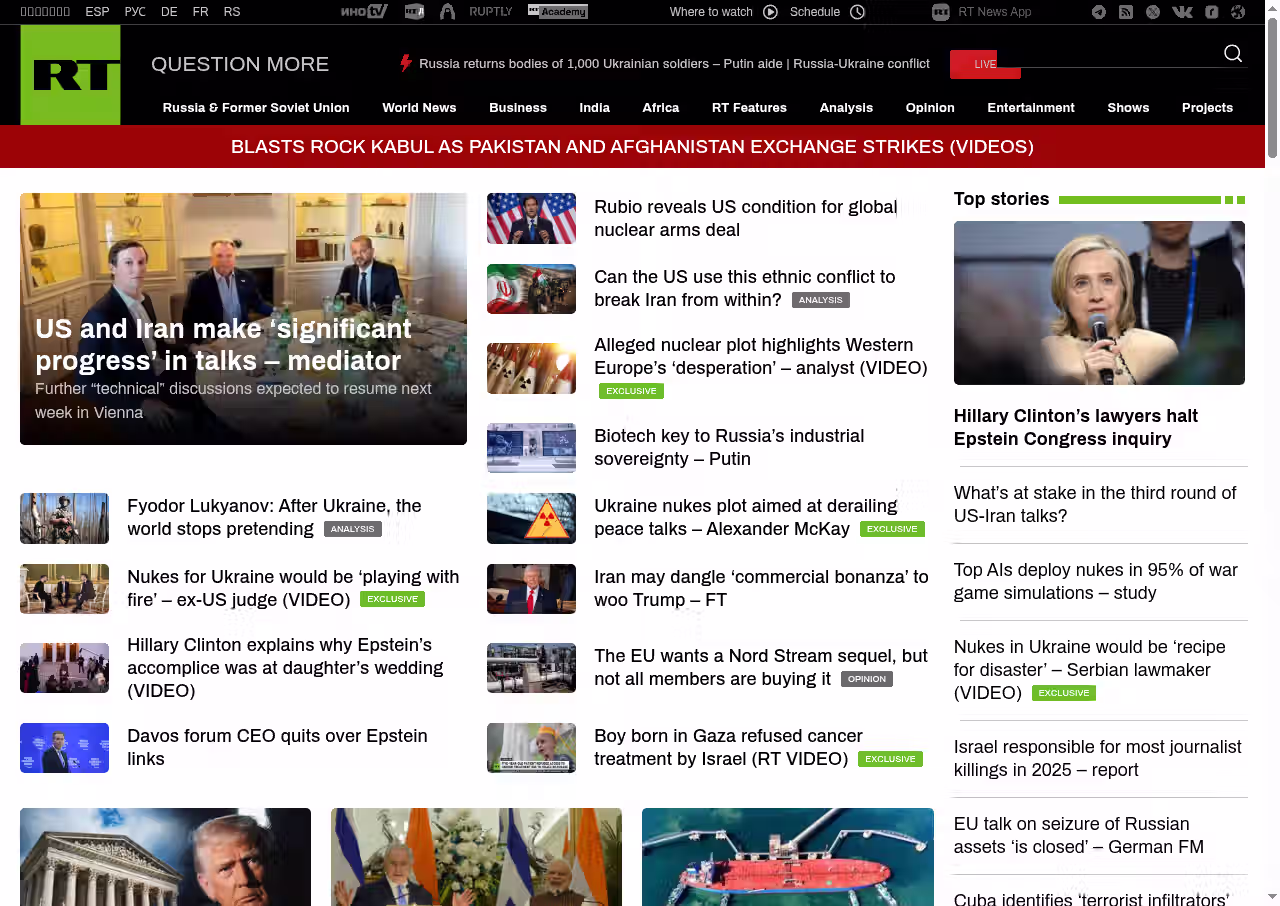Open the Hillary Clinton top story thumbnail

1099,303
